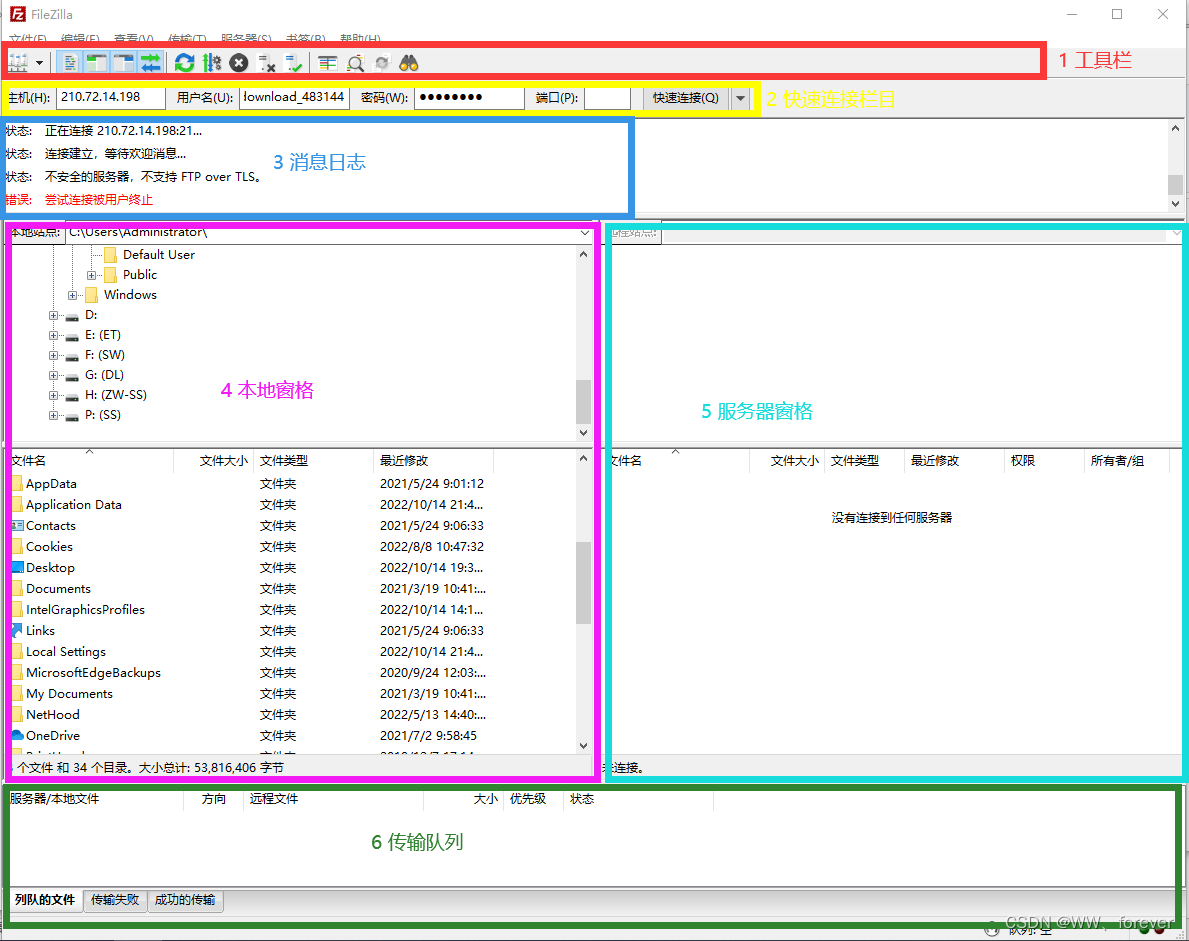Switch to the 列队的文件 tab
Viewport: 1189px width, 941px height.
pos(45,899)
